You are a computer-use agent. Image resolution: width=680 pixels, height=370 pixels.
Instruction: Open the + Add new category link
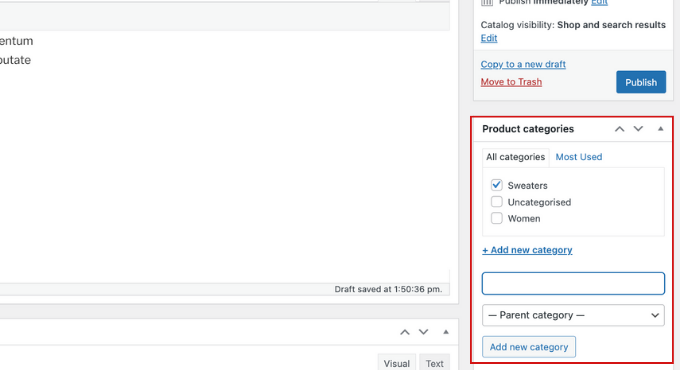pos(527,250)
